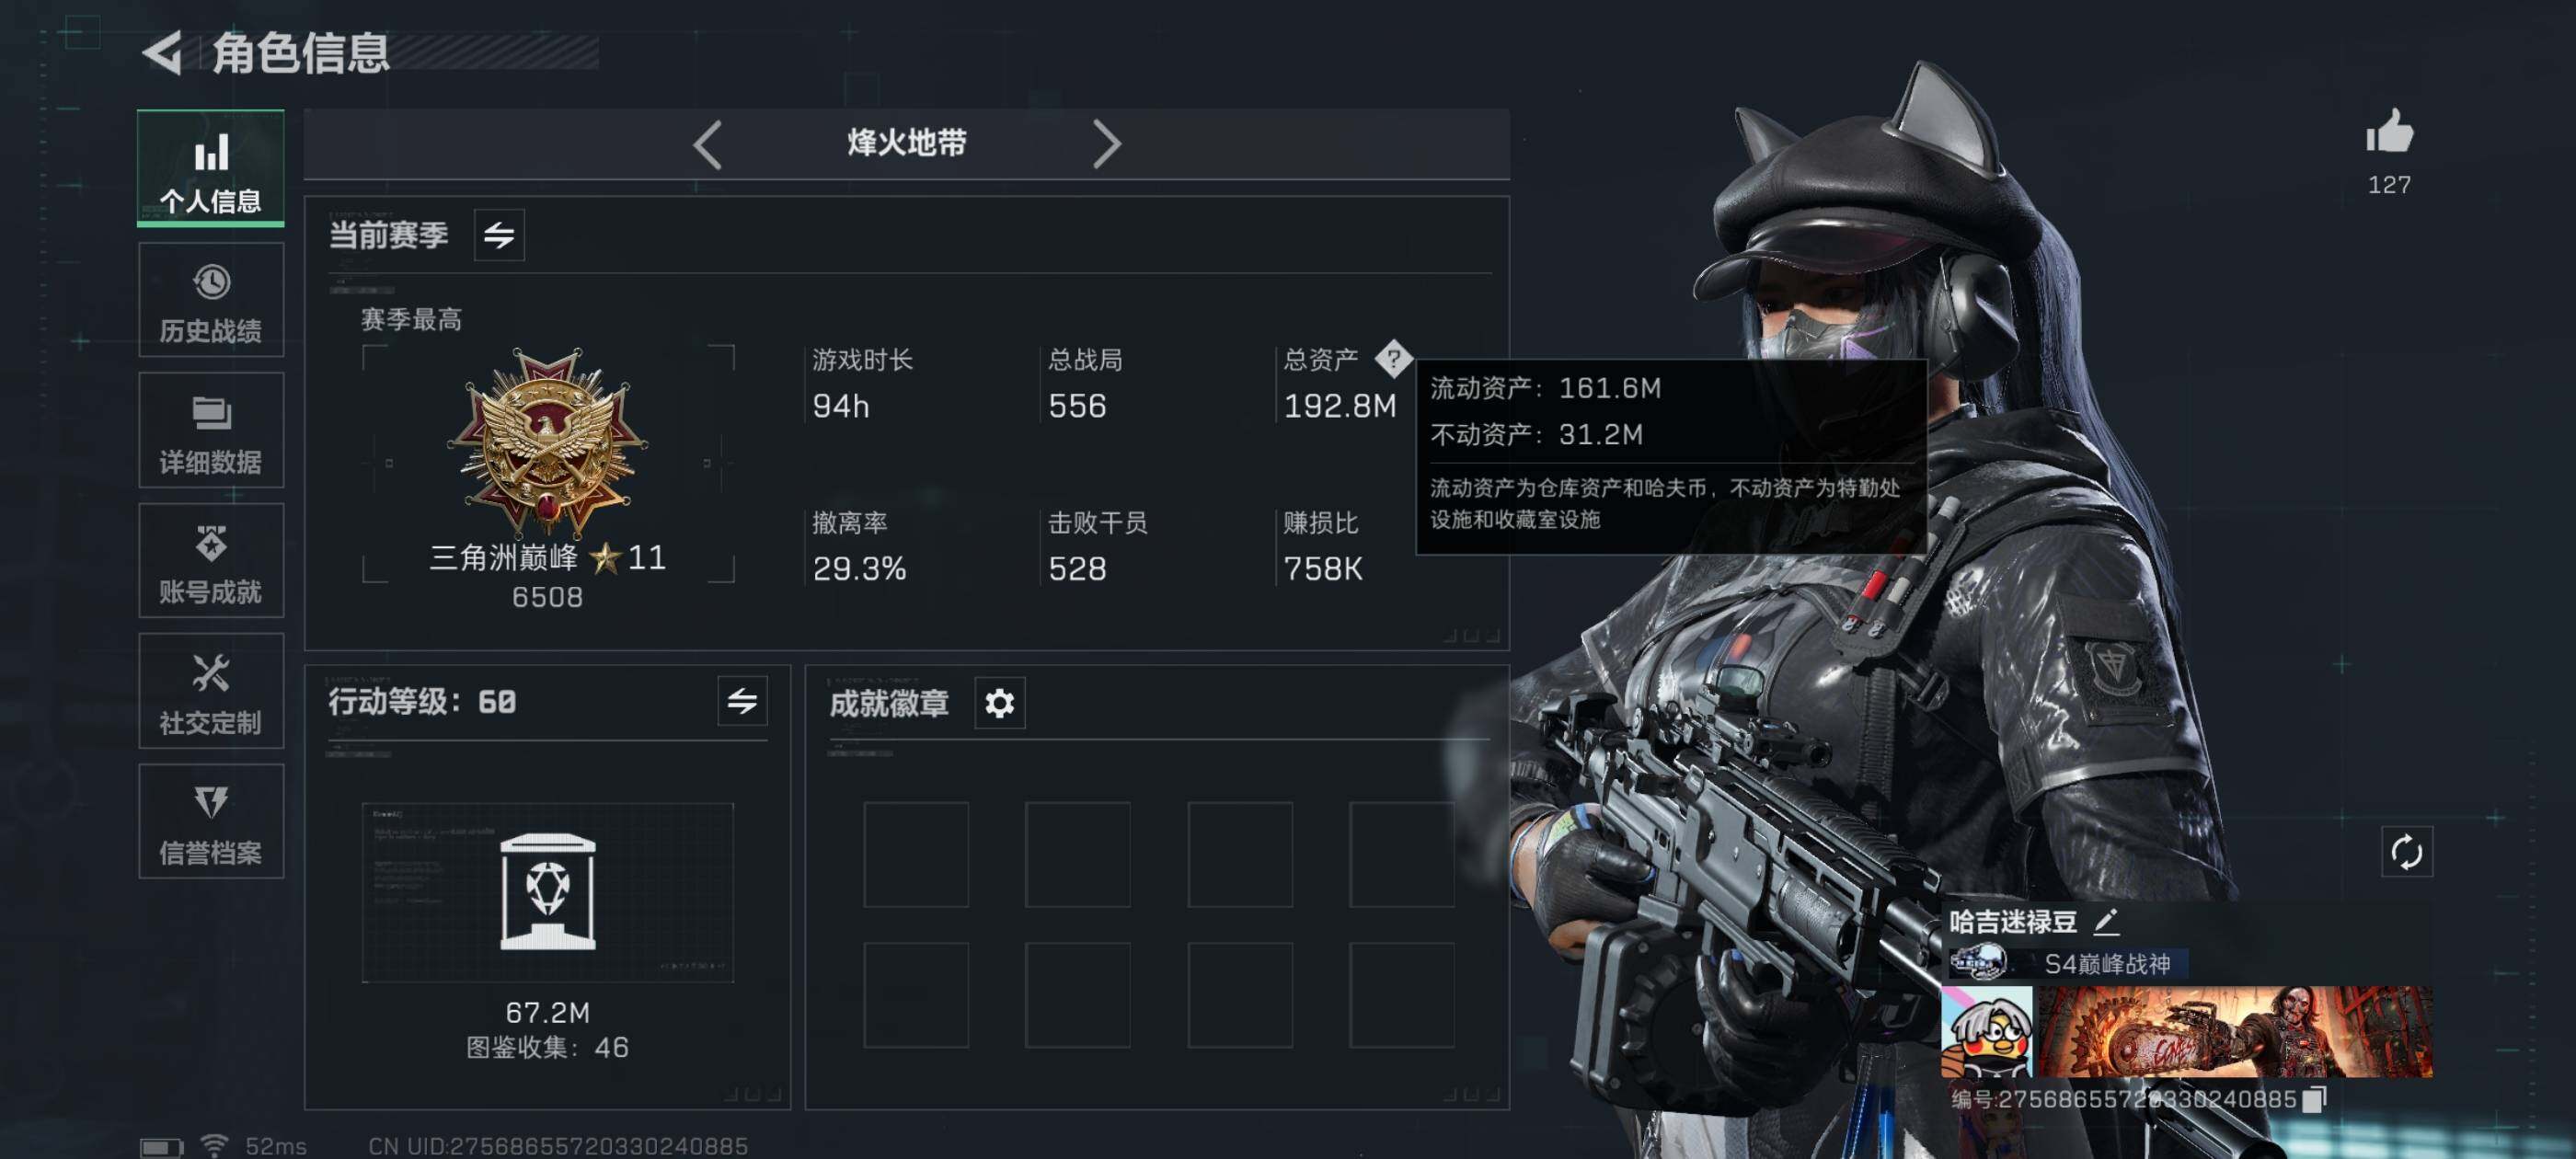Click the total assets question mark icon
This screenshot has width=2576, height=1159.
point(1393,357)
